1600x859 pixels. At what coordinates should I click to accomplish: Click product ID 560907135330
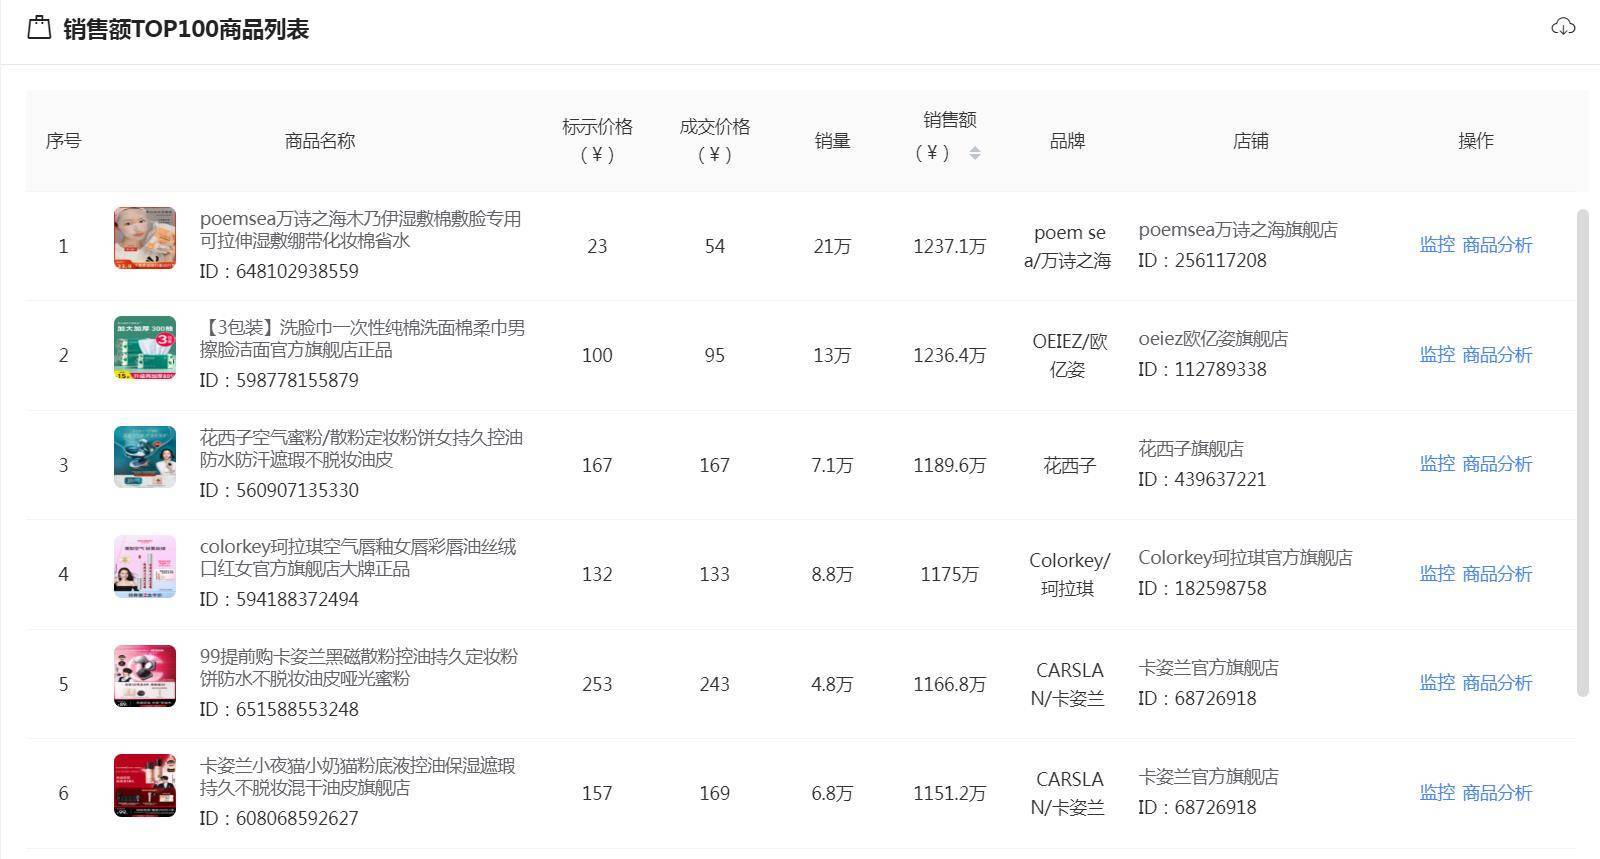(x=279, y=490)
